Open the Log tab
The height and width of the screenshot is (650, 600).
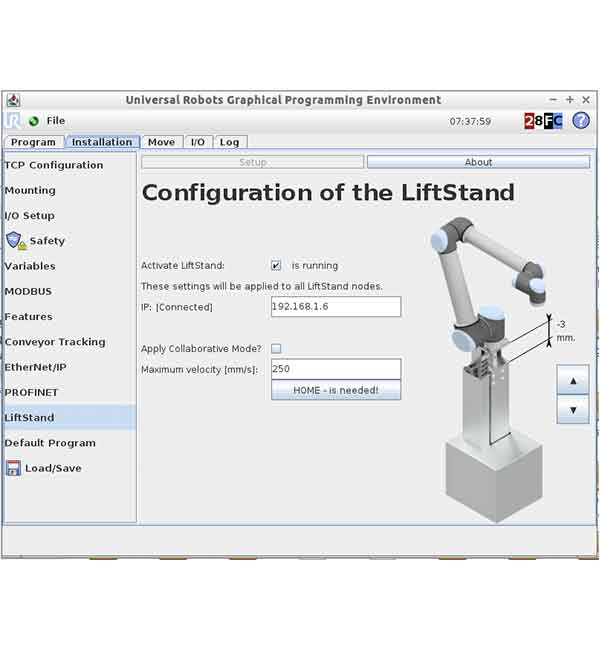[x=229, y=142]
